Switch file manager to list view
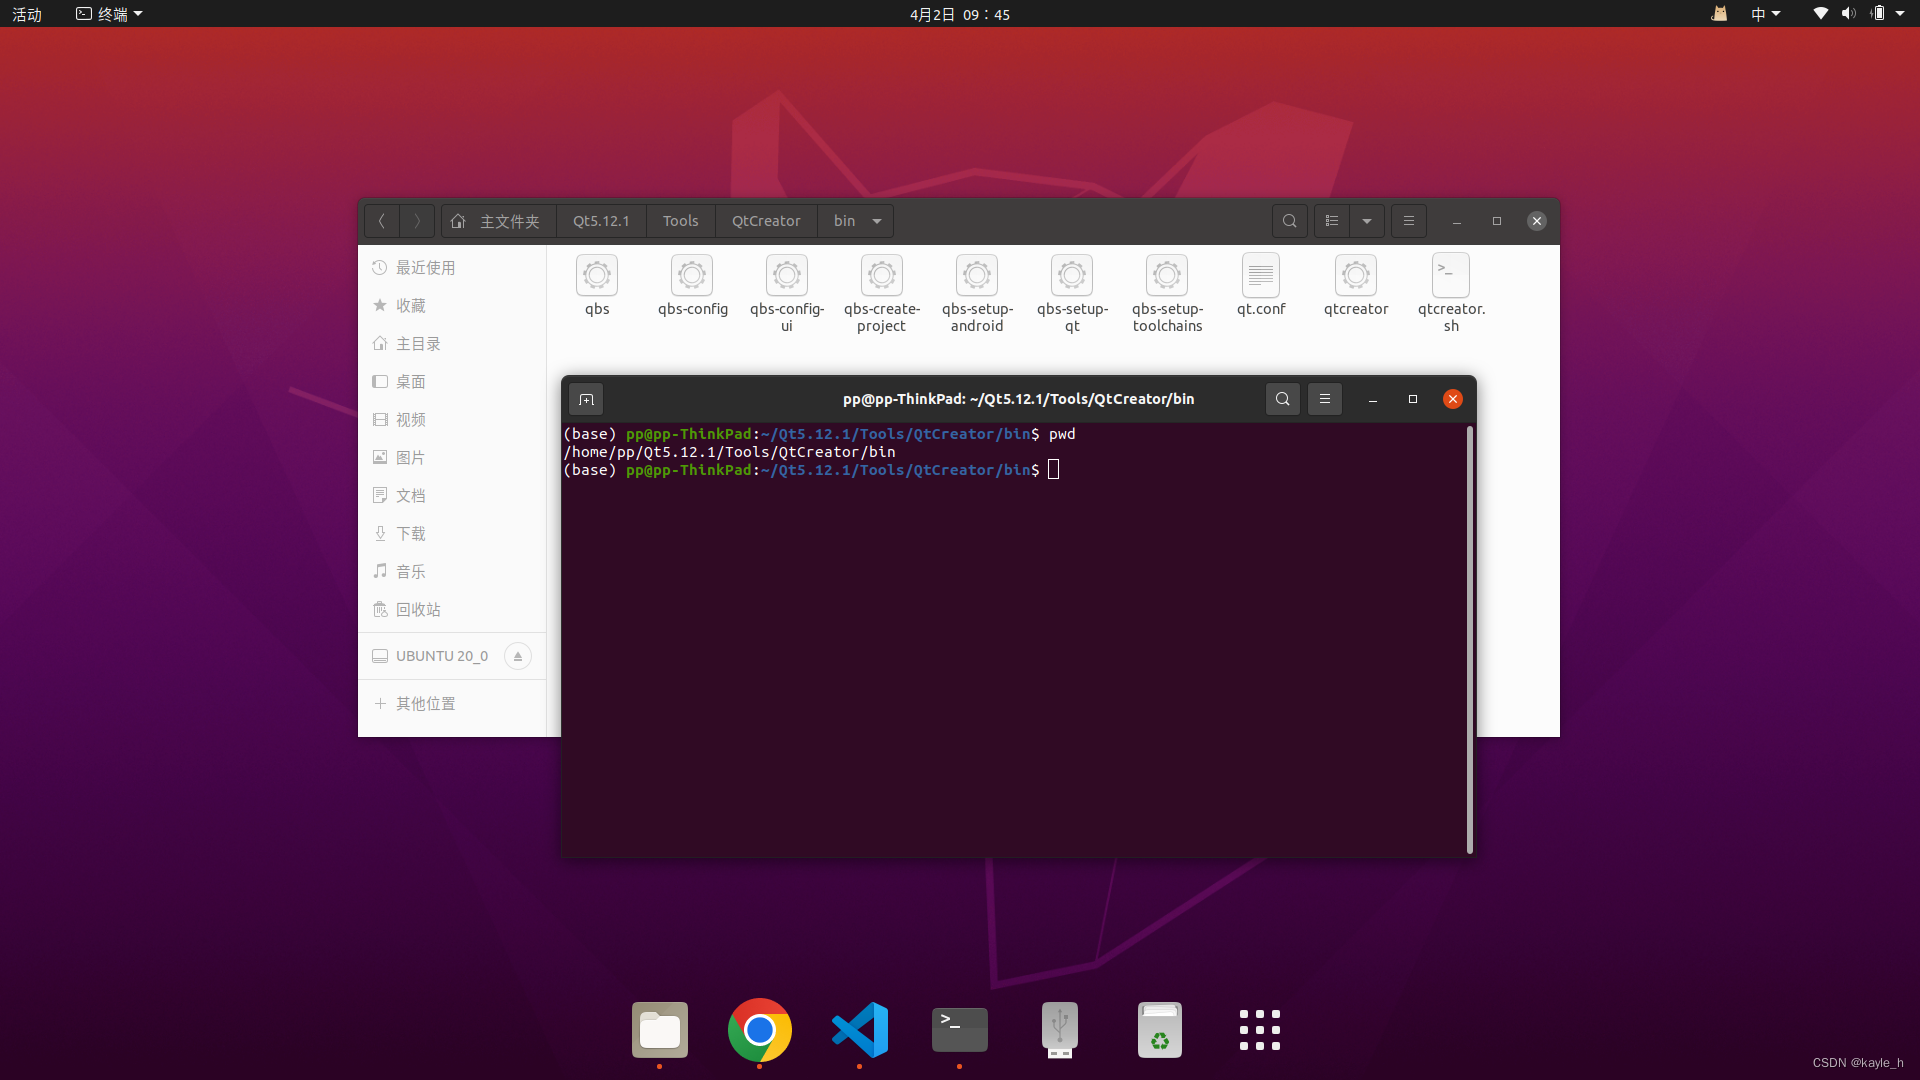The image size is (1920, 1080). 1331,220
